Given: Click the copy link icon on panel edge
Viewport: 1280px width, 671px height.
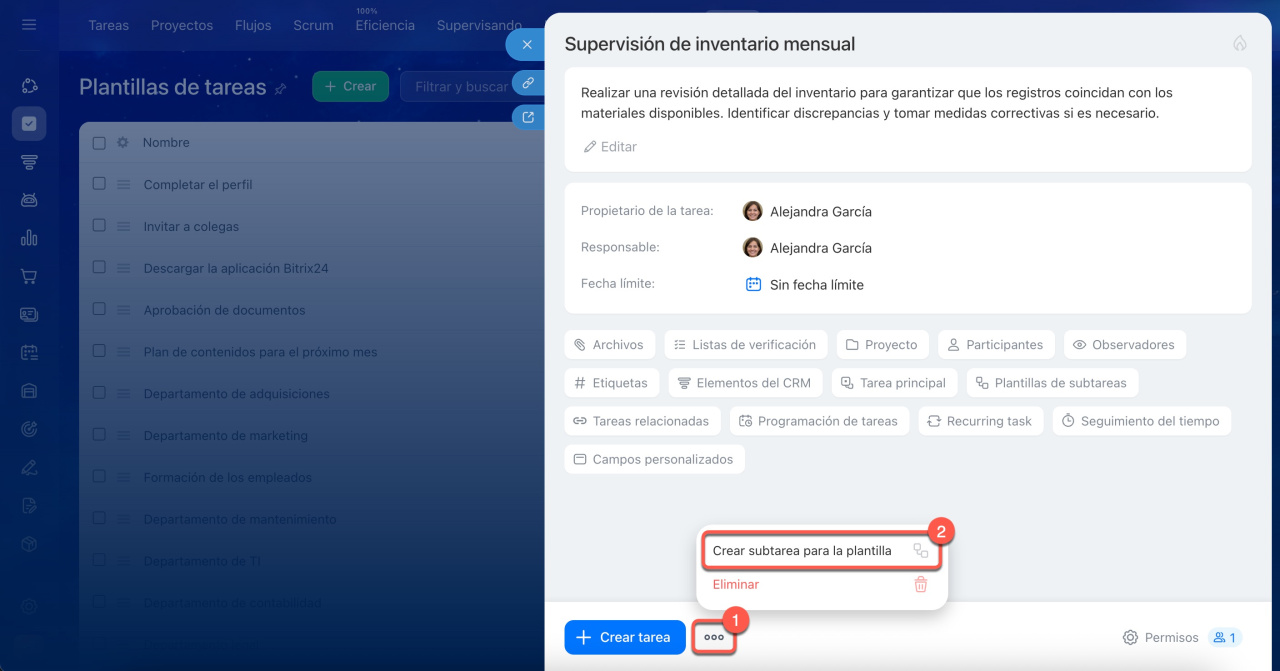Looking at the screenshot, I should click(527, 83).
